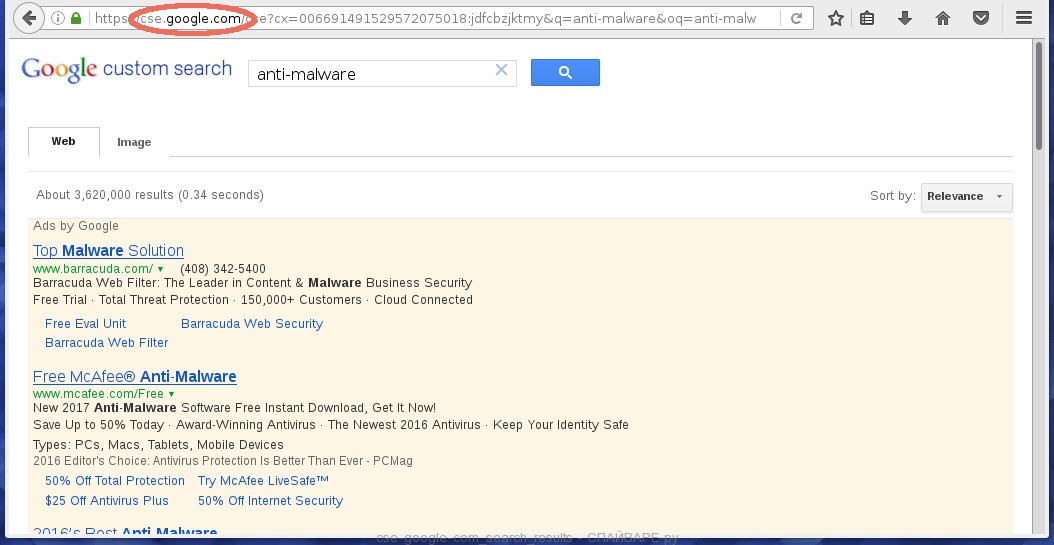Screen dimensions: 1054x545
Task: Reload the page with the refresh icon
Action: (797, 19)
